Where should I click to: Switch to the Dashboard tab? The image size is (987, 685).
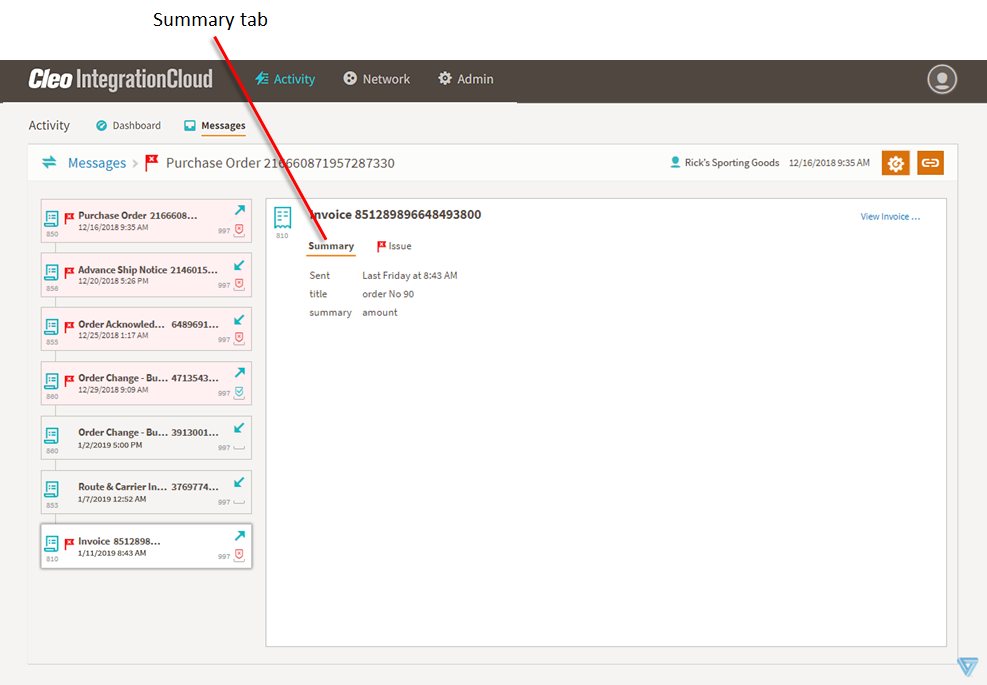tap(128, 126)
